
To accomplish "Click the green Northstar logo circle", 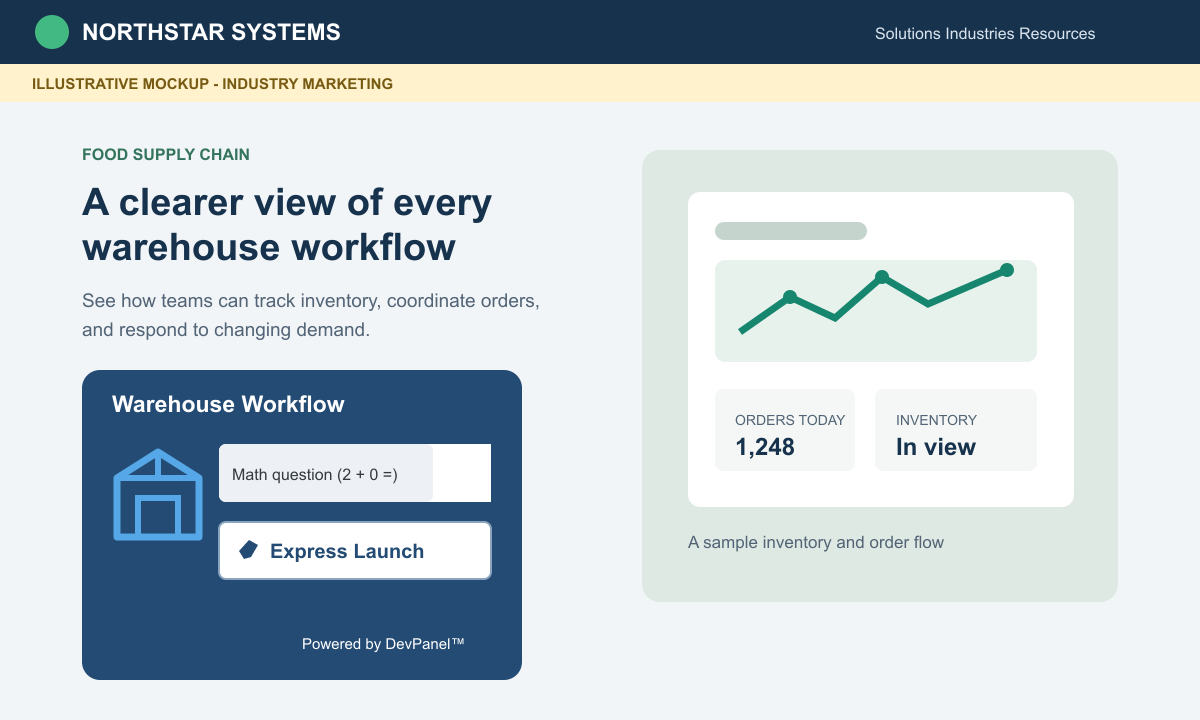I will (x=52, y=32).
